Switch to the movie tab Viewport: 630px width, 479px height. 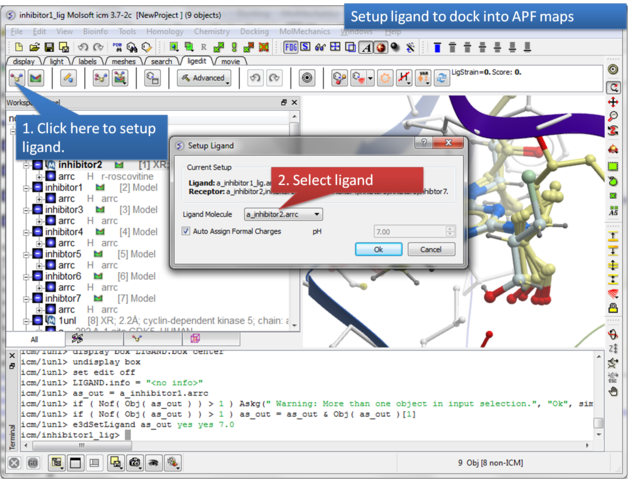click(231, 61)
